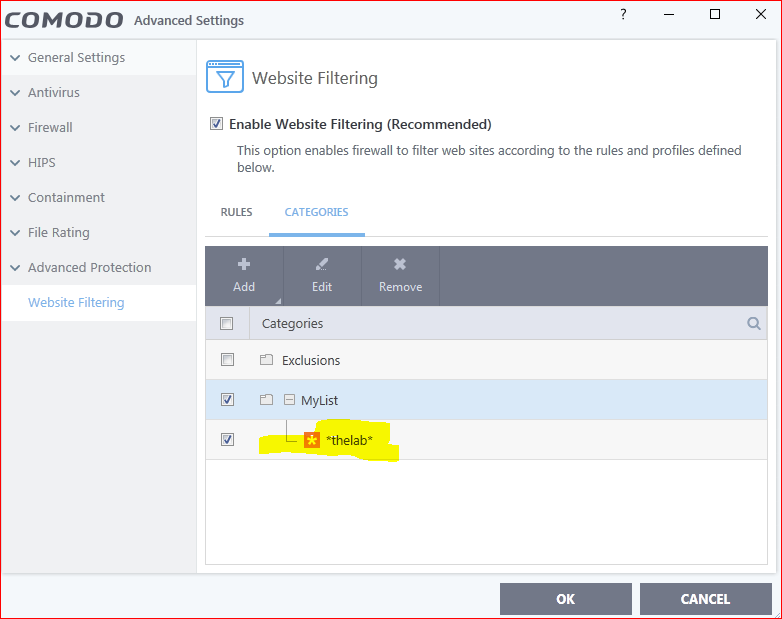The image size is (782, 619).
Task: Click the Add plus icon in toolbar
Action: coord(244,264)
